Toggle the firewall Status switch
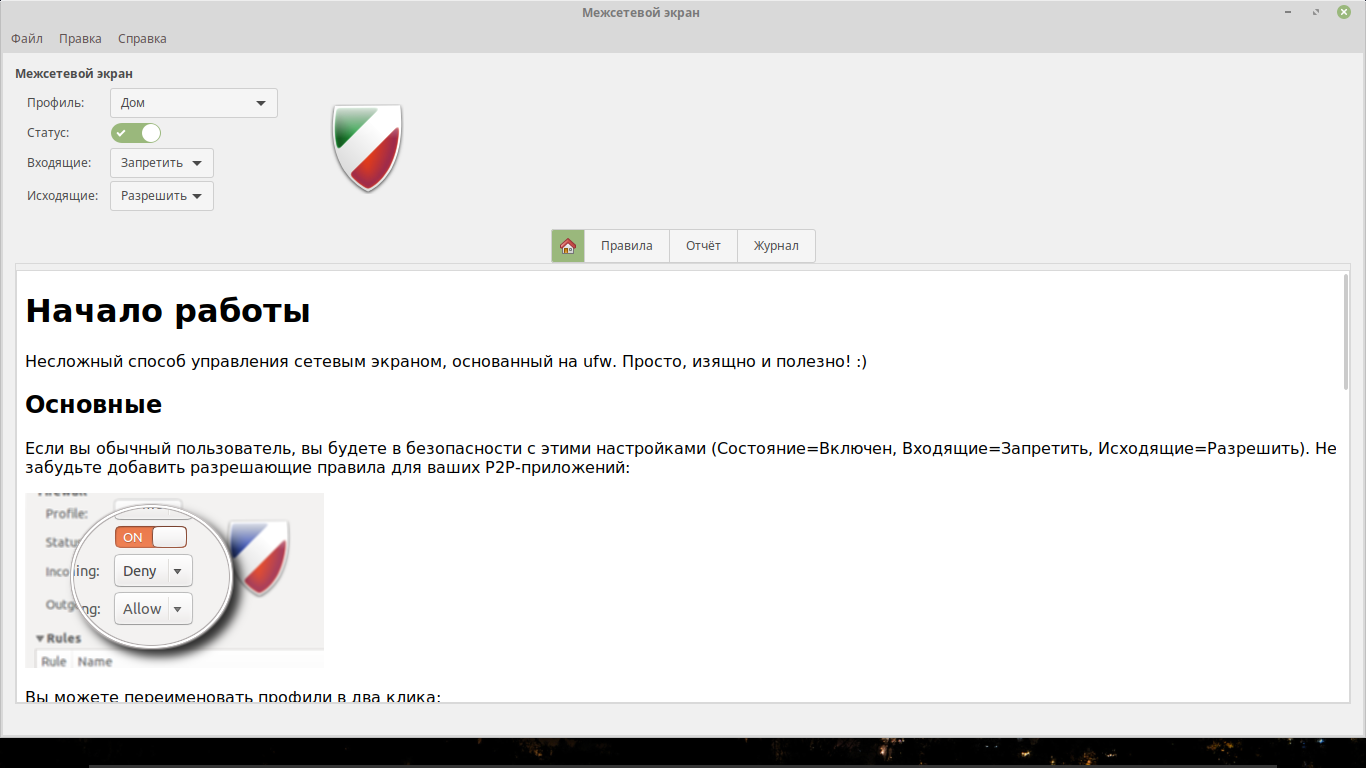Screen dimensions: 1366x768 [x=136, y=133]
